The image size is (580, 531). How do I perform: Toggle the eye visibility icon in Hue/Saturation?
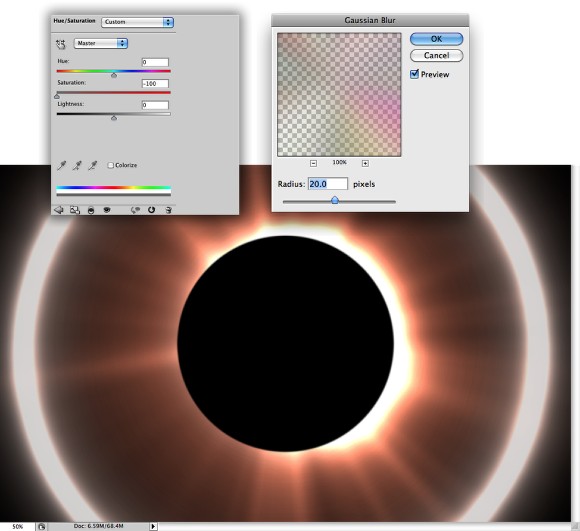107,210
